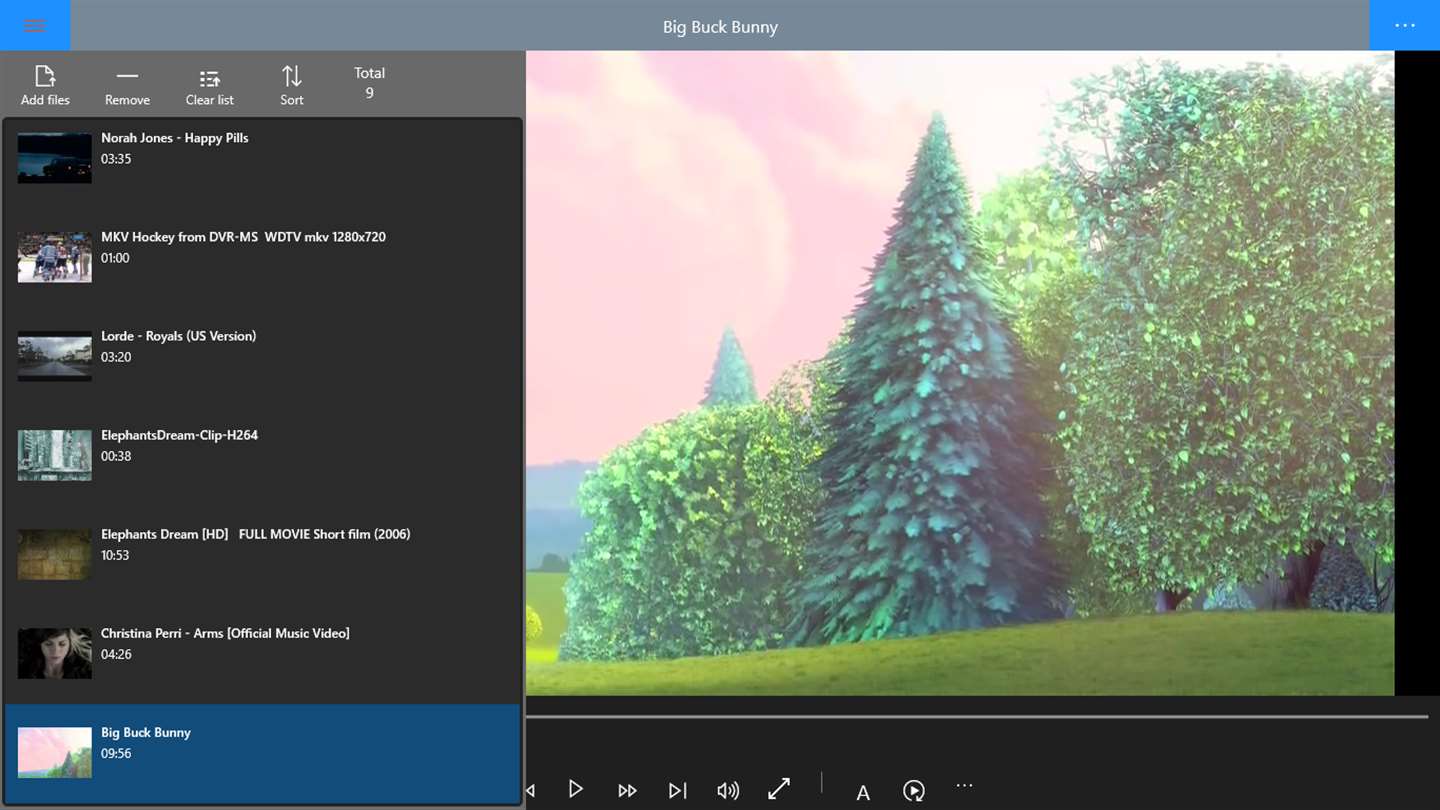Image resolution: width=1440 pixels, height=810 pixels.
Task: Open the subtitle settings (A icon)
Action: (x=863, y=793)
